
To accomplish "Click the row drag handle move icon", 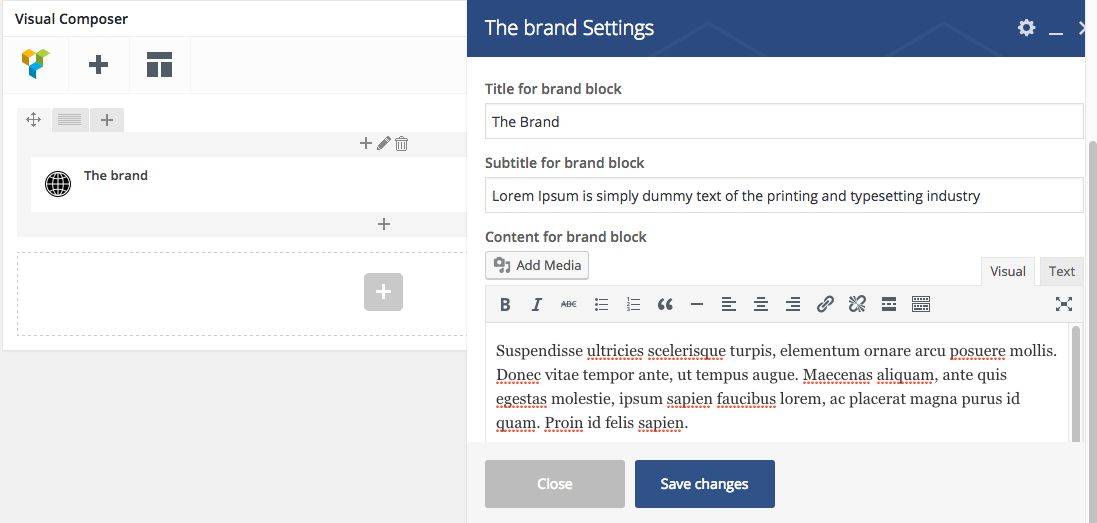I will [33, 120].
